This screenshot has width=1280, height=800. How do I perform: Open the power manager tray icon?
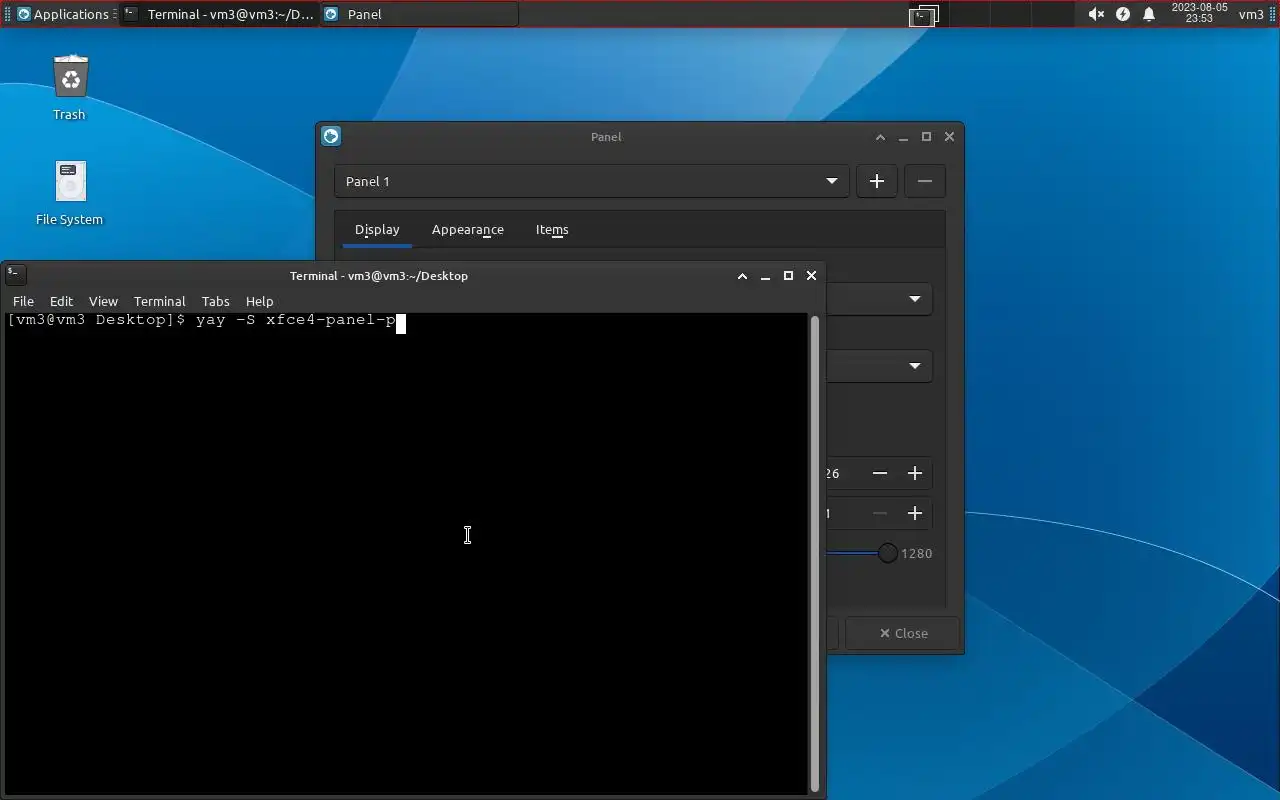[x=1123, y=14]
